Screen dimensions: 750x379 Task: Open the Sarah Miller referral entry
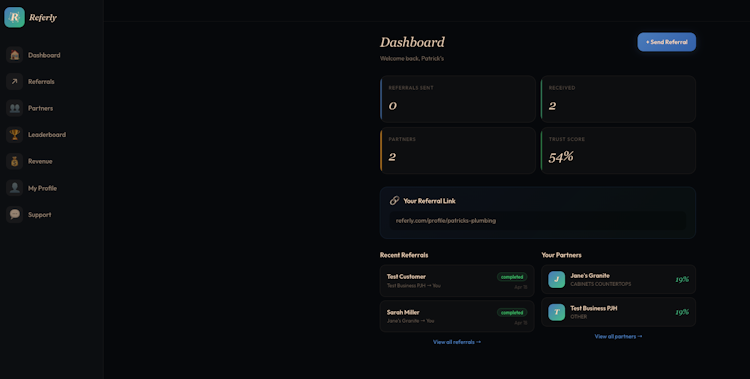click(457, 316)
